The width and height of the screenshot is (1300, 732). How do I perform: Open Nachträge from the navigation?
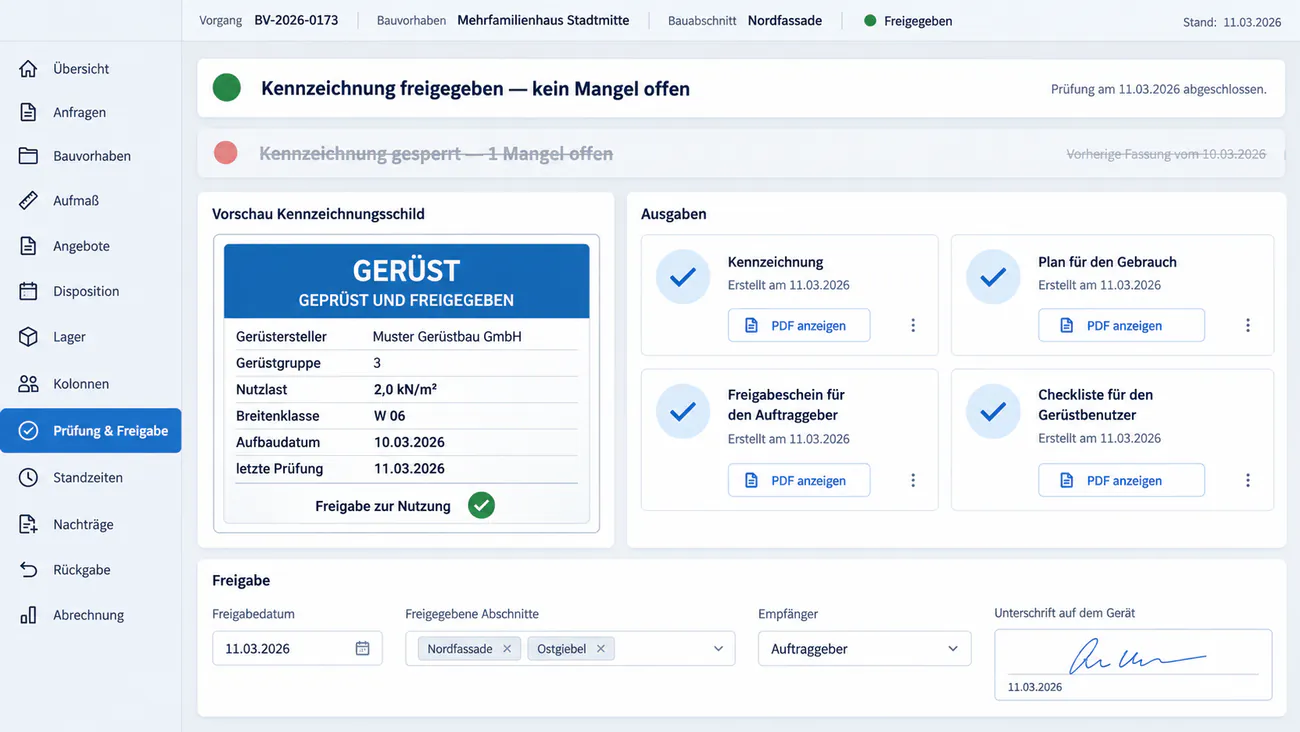[90, 524]
